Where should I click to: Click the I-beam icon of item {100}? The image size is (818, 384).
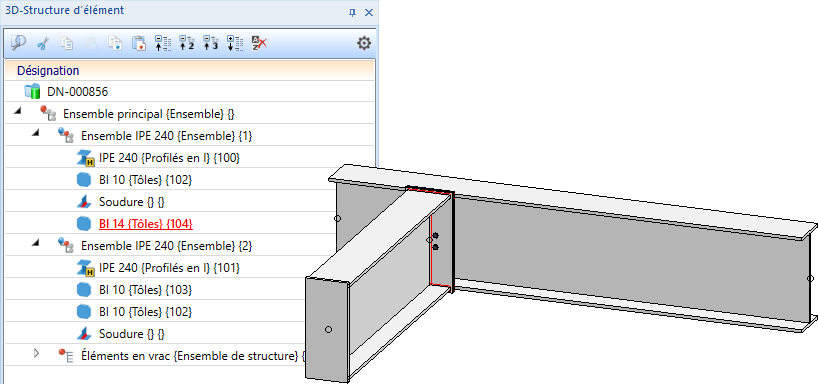[86, 158]
